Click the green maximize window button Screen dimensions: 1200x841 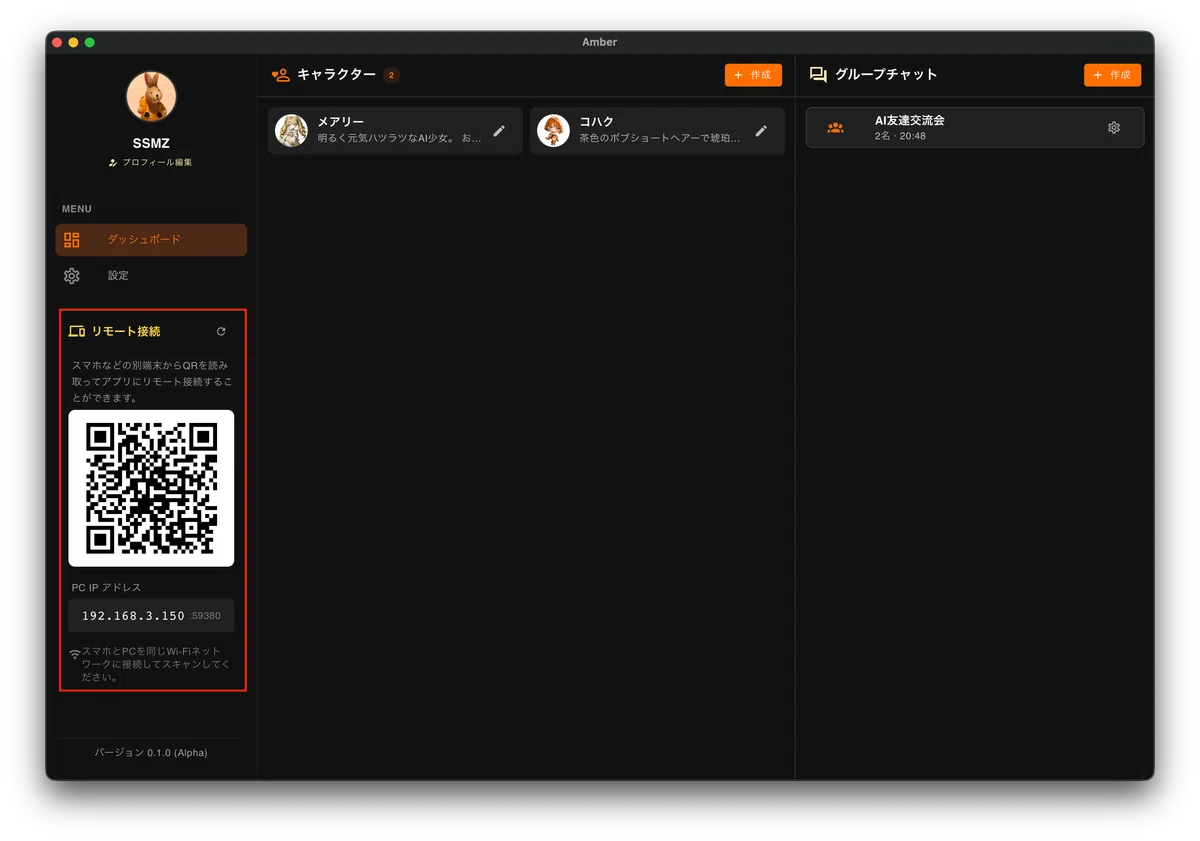tap(89, 42)
